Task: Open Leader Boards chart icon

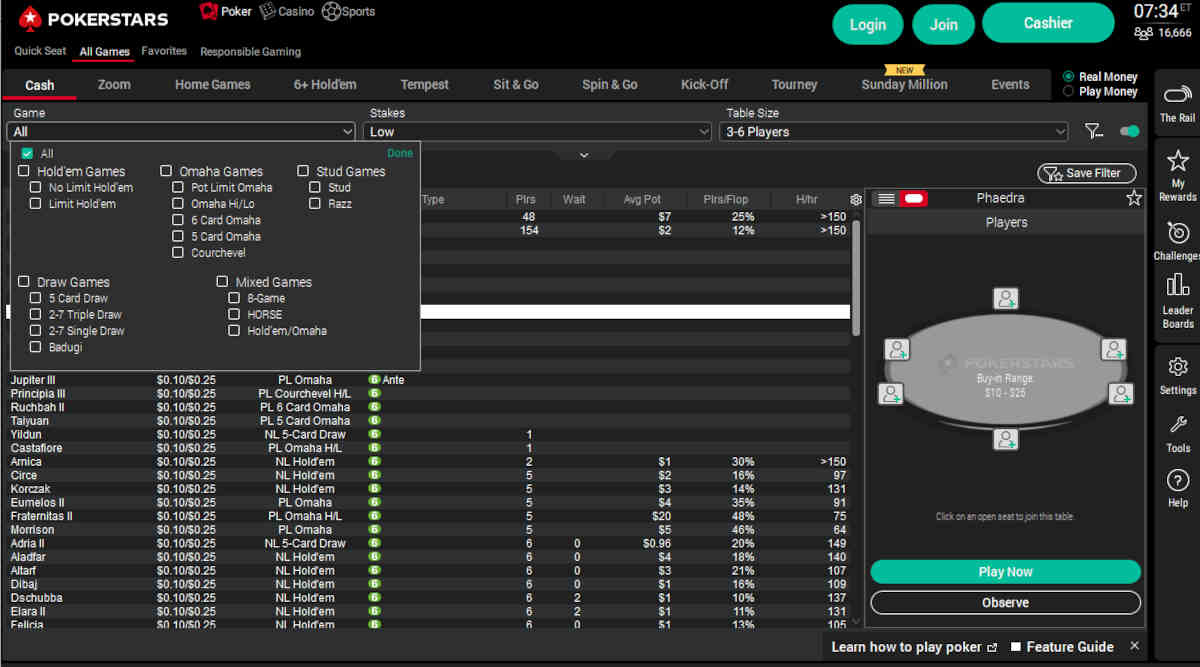Action: click(1177, 285)
